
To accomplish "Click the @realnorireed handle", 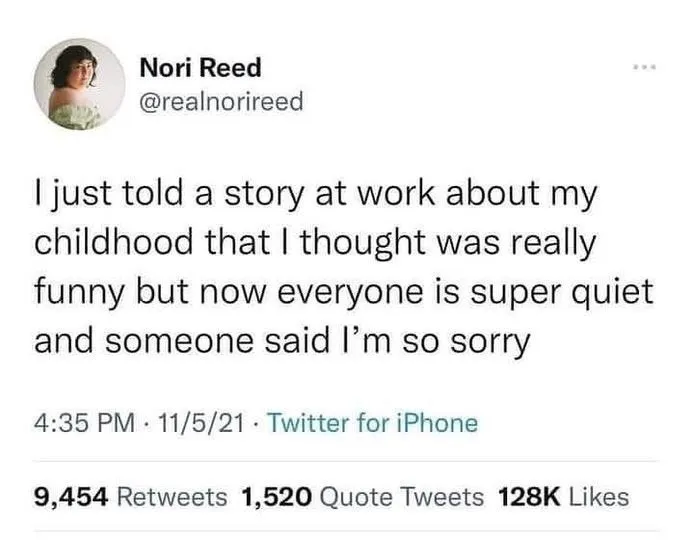I will click(220, 102).
